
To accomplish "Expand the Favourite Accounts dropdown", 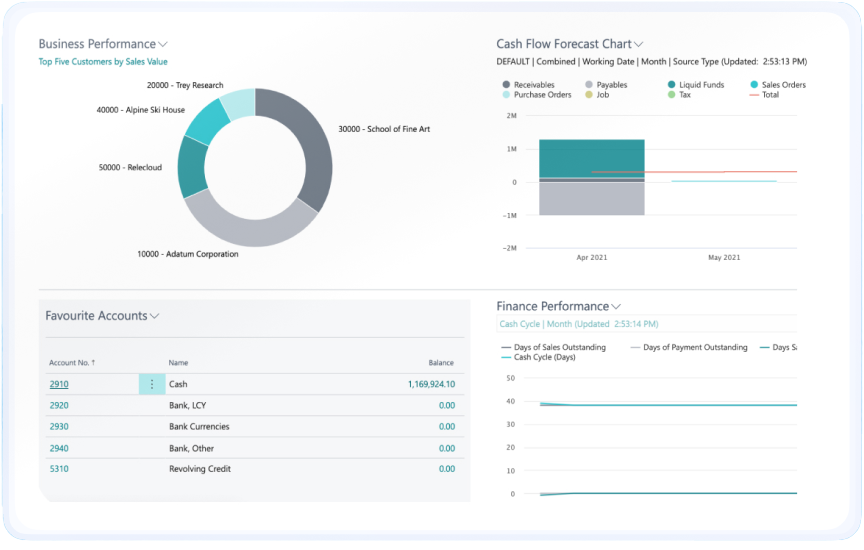I will [154, 316].
